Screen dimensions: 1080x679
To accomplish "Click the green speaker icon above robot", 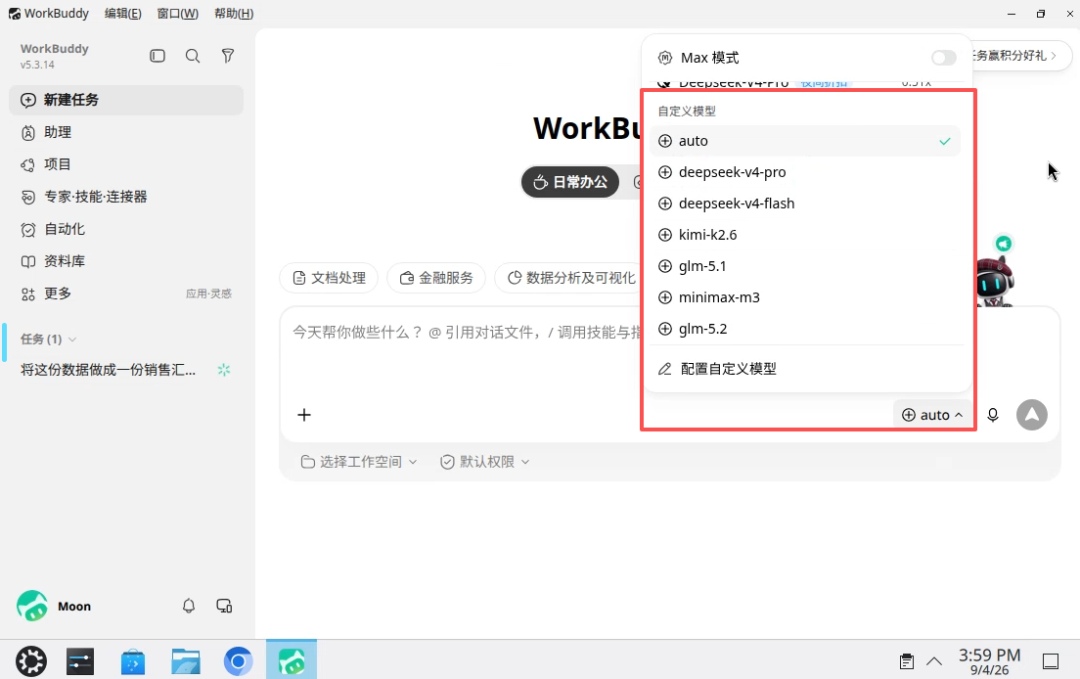I will tap(1004, 243).
